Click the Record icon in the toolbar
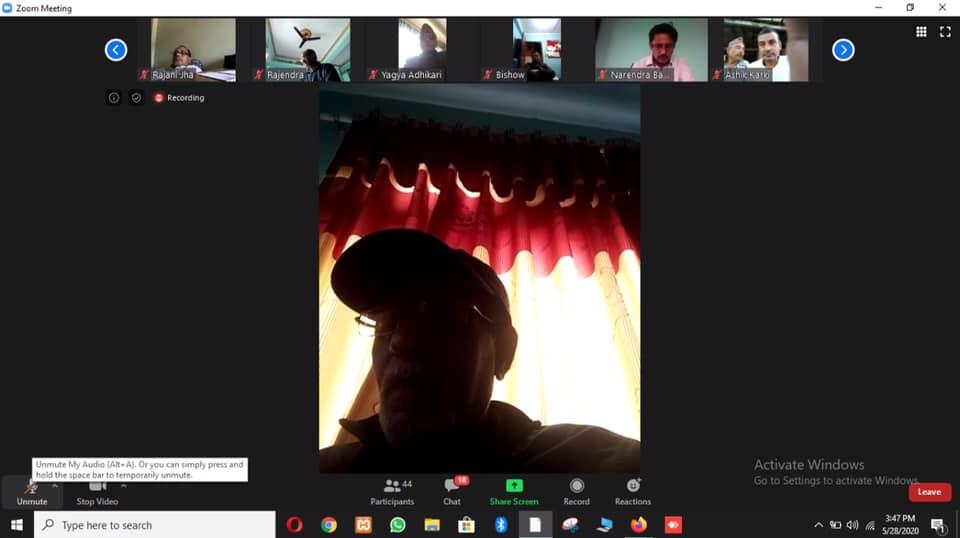Image resolution: width=960 pixels, height=538 pixels. click(576, 486)
